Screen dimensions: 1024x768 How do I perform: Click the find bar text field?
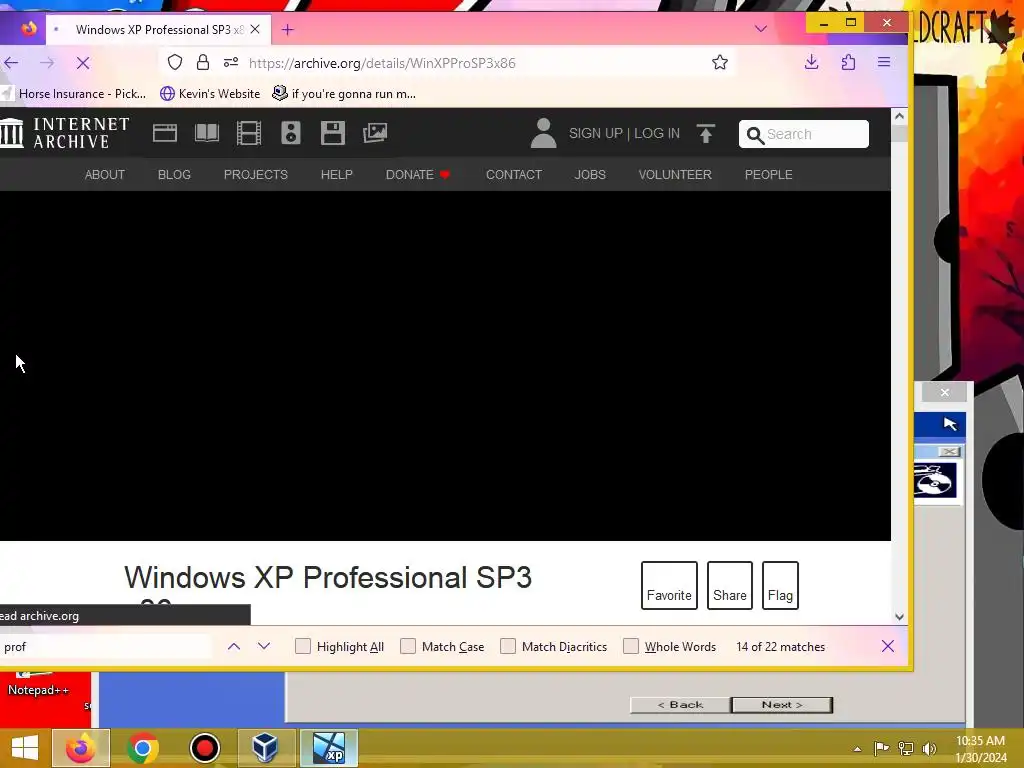pos(104,647)
